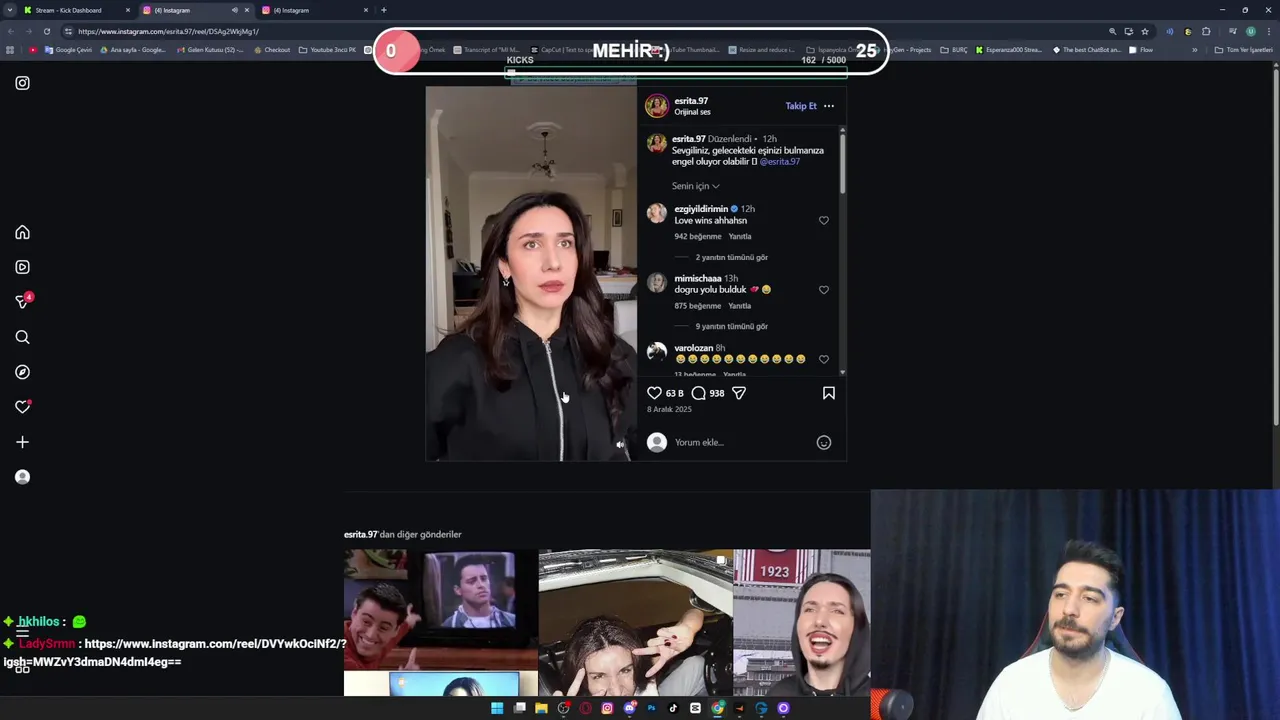The height and width of the screenshot is (720, 1280).
Task: Open Youtube 3ncü PK bookmark folder
Action: coord(327,50)
